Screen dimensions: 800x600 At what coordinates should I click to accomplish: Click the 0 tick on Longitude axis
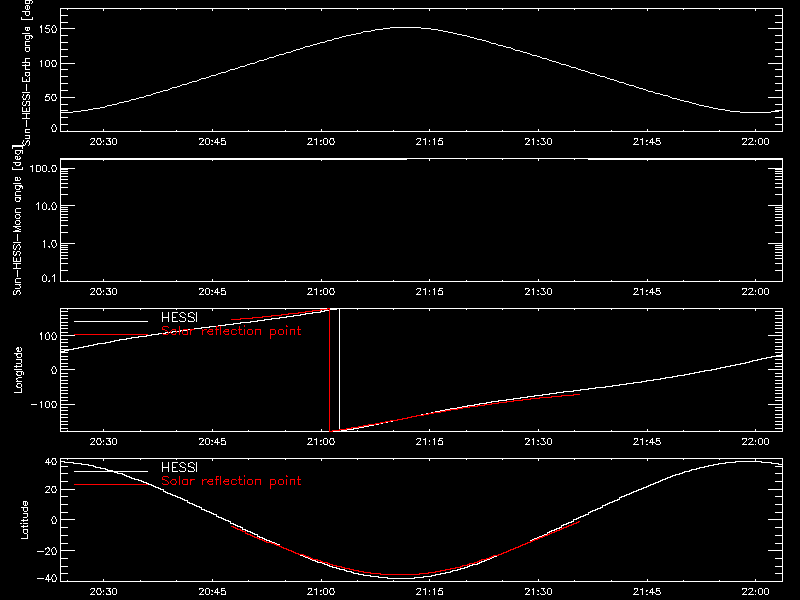(55, 370)
